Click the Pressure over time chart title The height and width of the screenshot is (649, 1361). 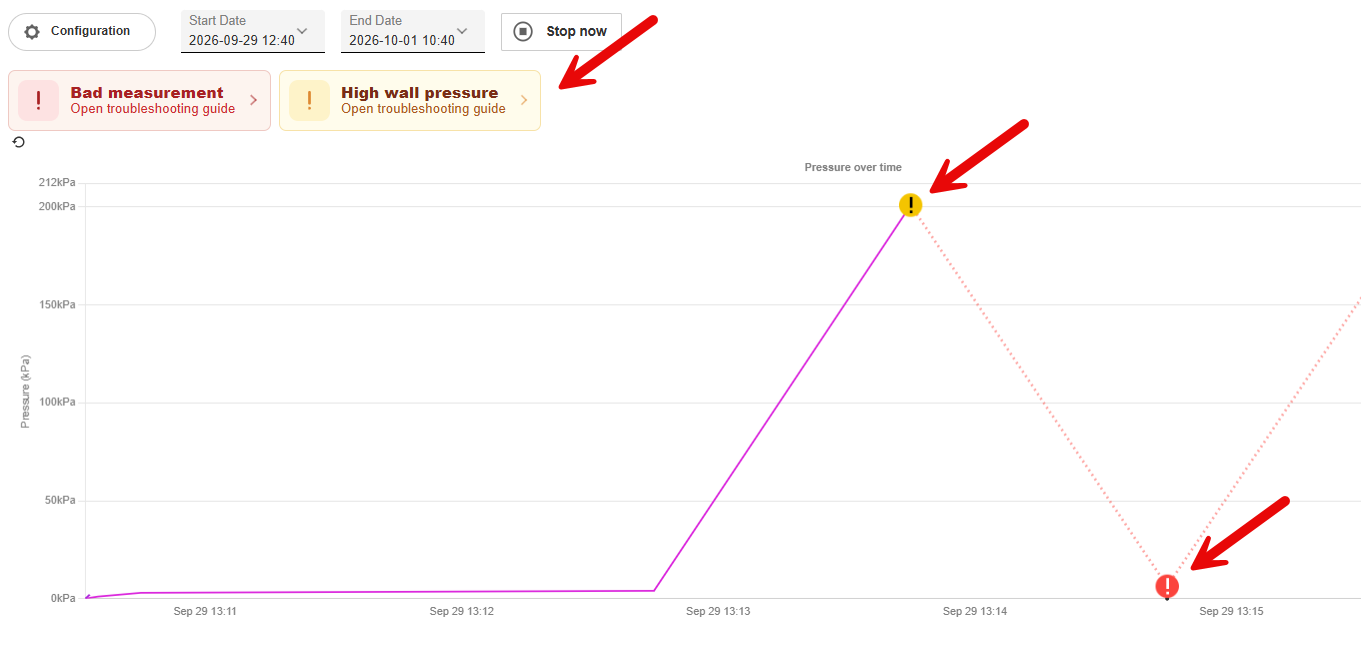(853, 167)
